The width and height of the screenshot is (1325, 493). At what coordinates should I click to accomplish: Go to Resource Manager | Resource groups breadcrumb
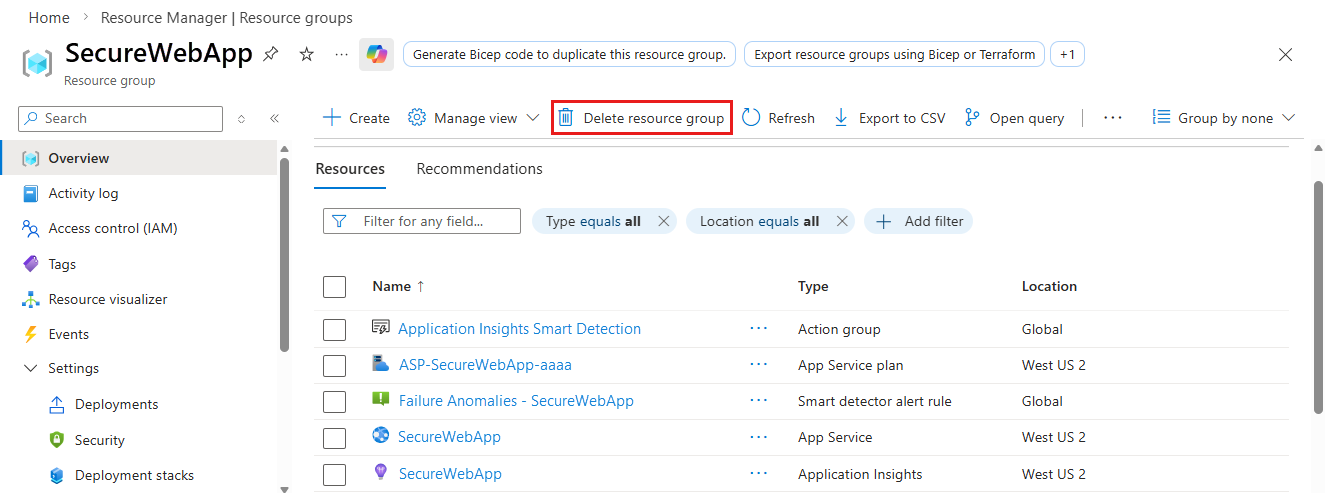[x=226, y=18]
